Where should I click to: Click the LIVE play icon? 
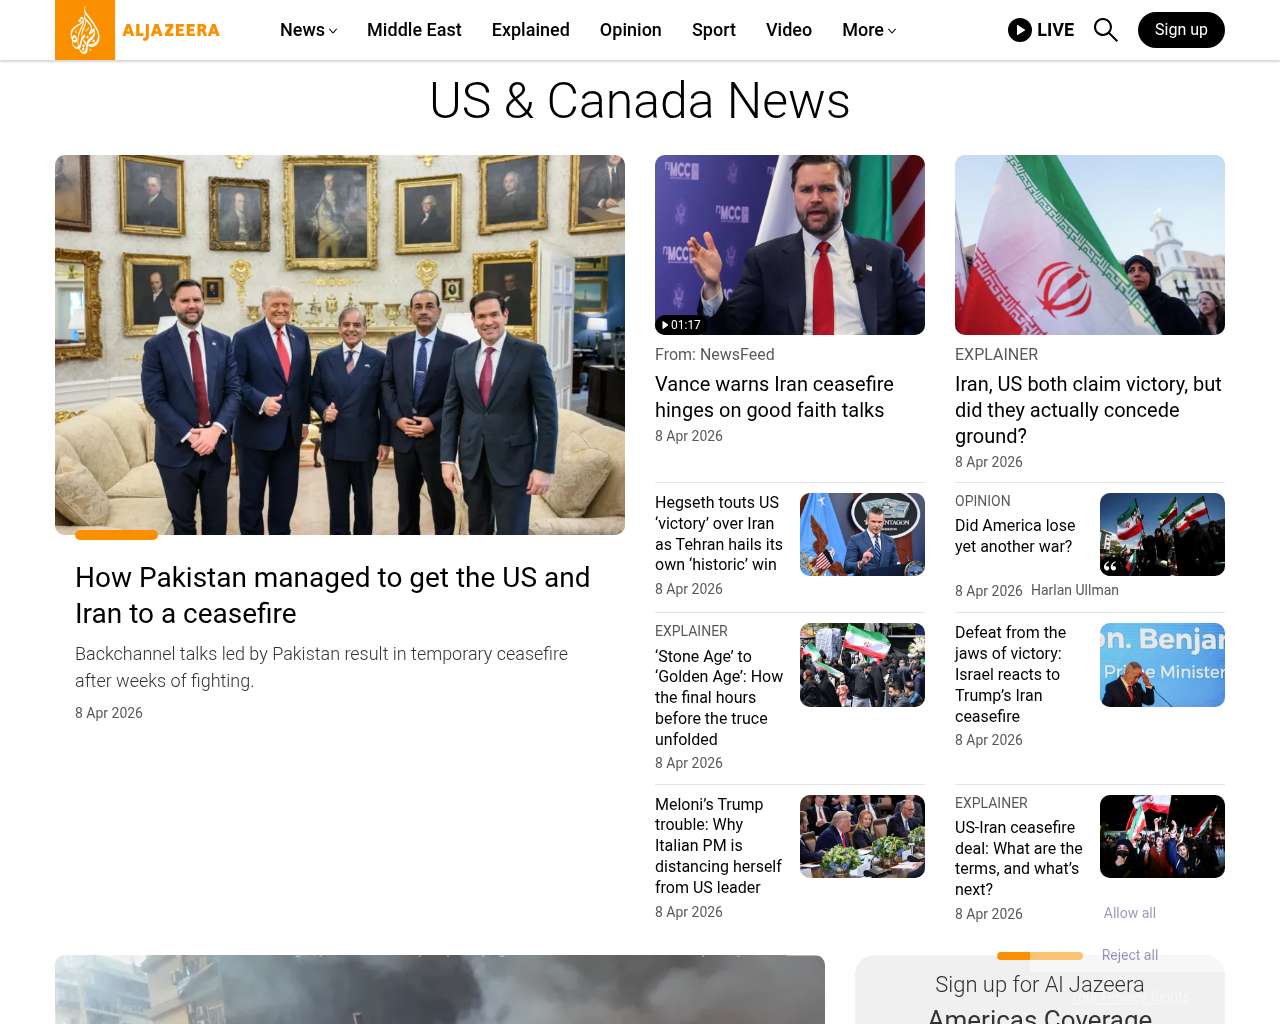point(1020,30)
